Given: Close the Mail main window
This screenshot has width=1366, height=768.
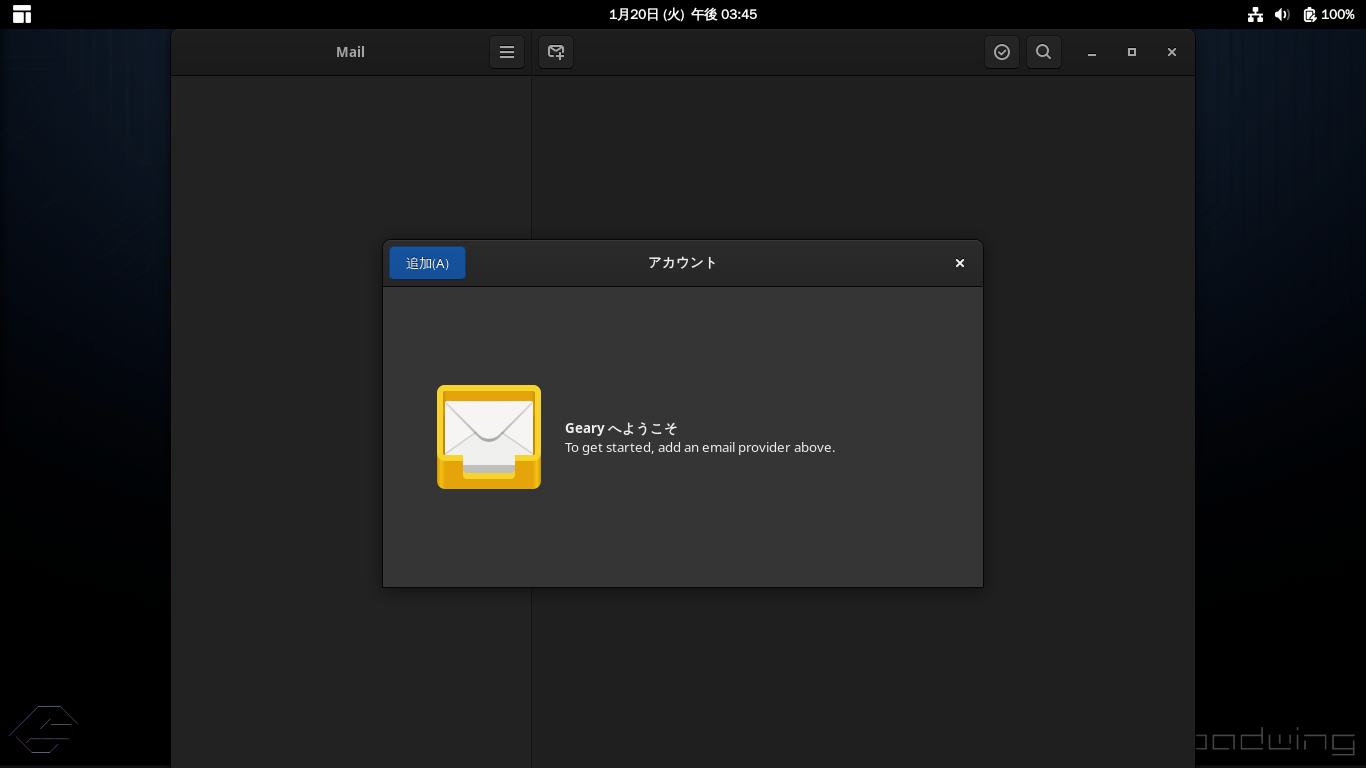Looking at the screenshot, I should (x=1172, y=52).
